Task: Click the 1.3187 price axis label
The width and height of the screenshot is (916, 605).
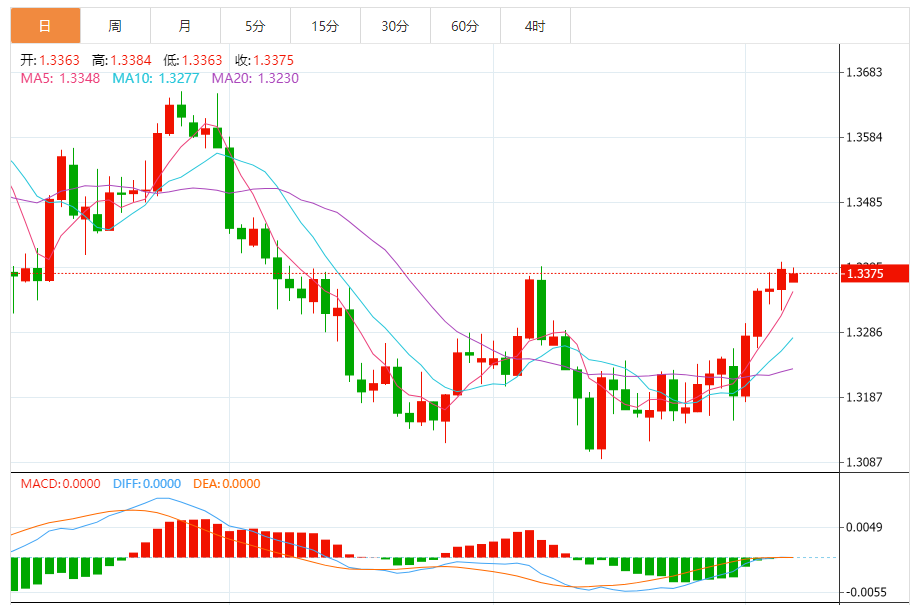Action: pos(864,397)
